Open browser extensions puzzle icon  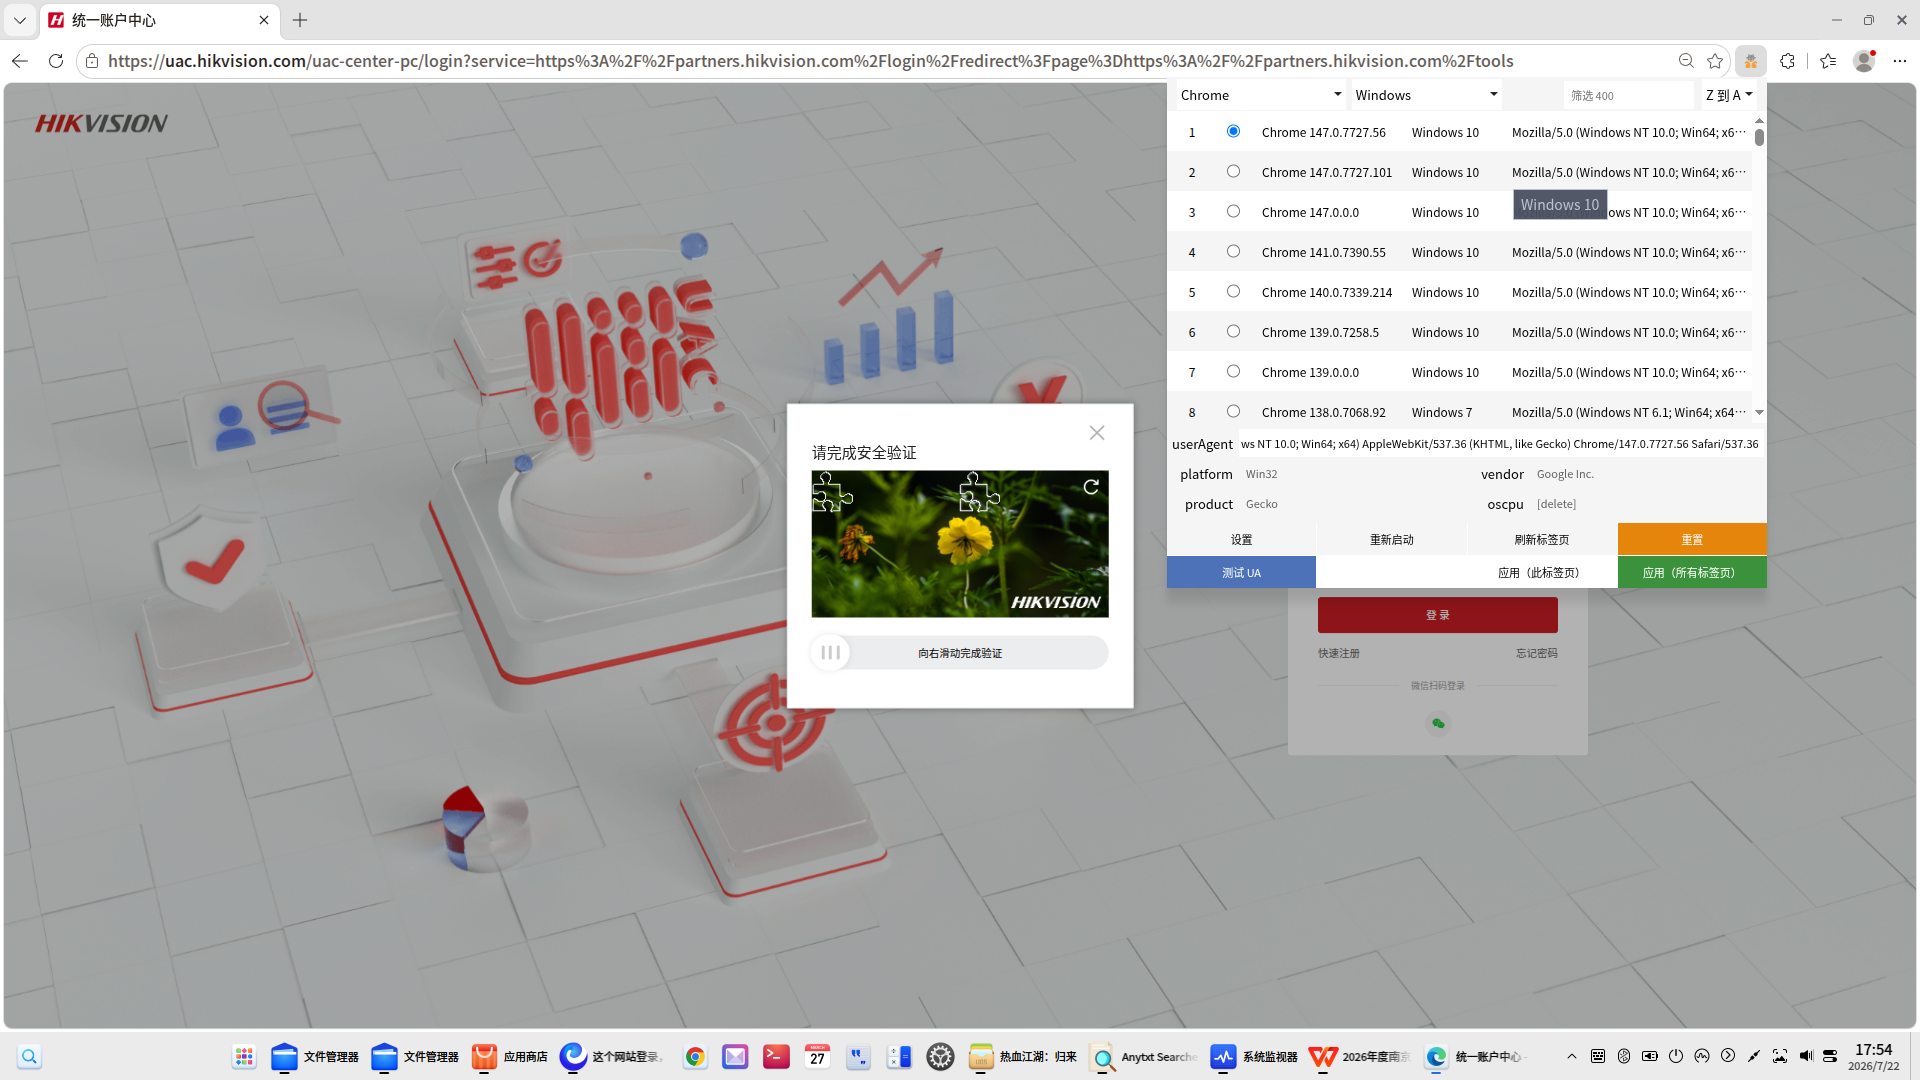coord(1787,61)
